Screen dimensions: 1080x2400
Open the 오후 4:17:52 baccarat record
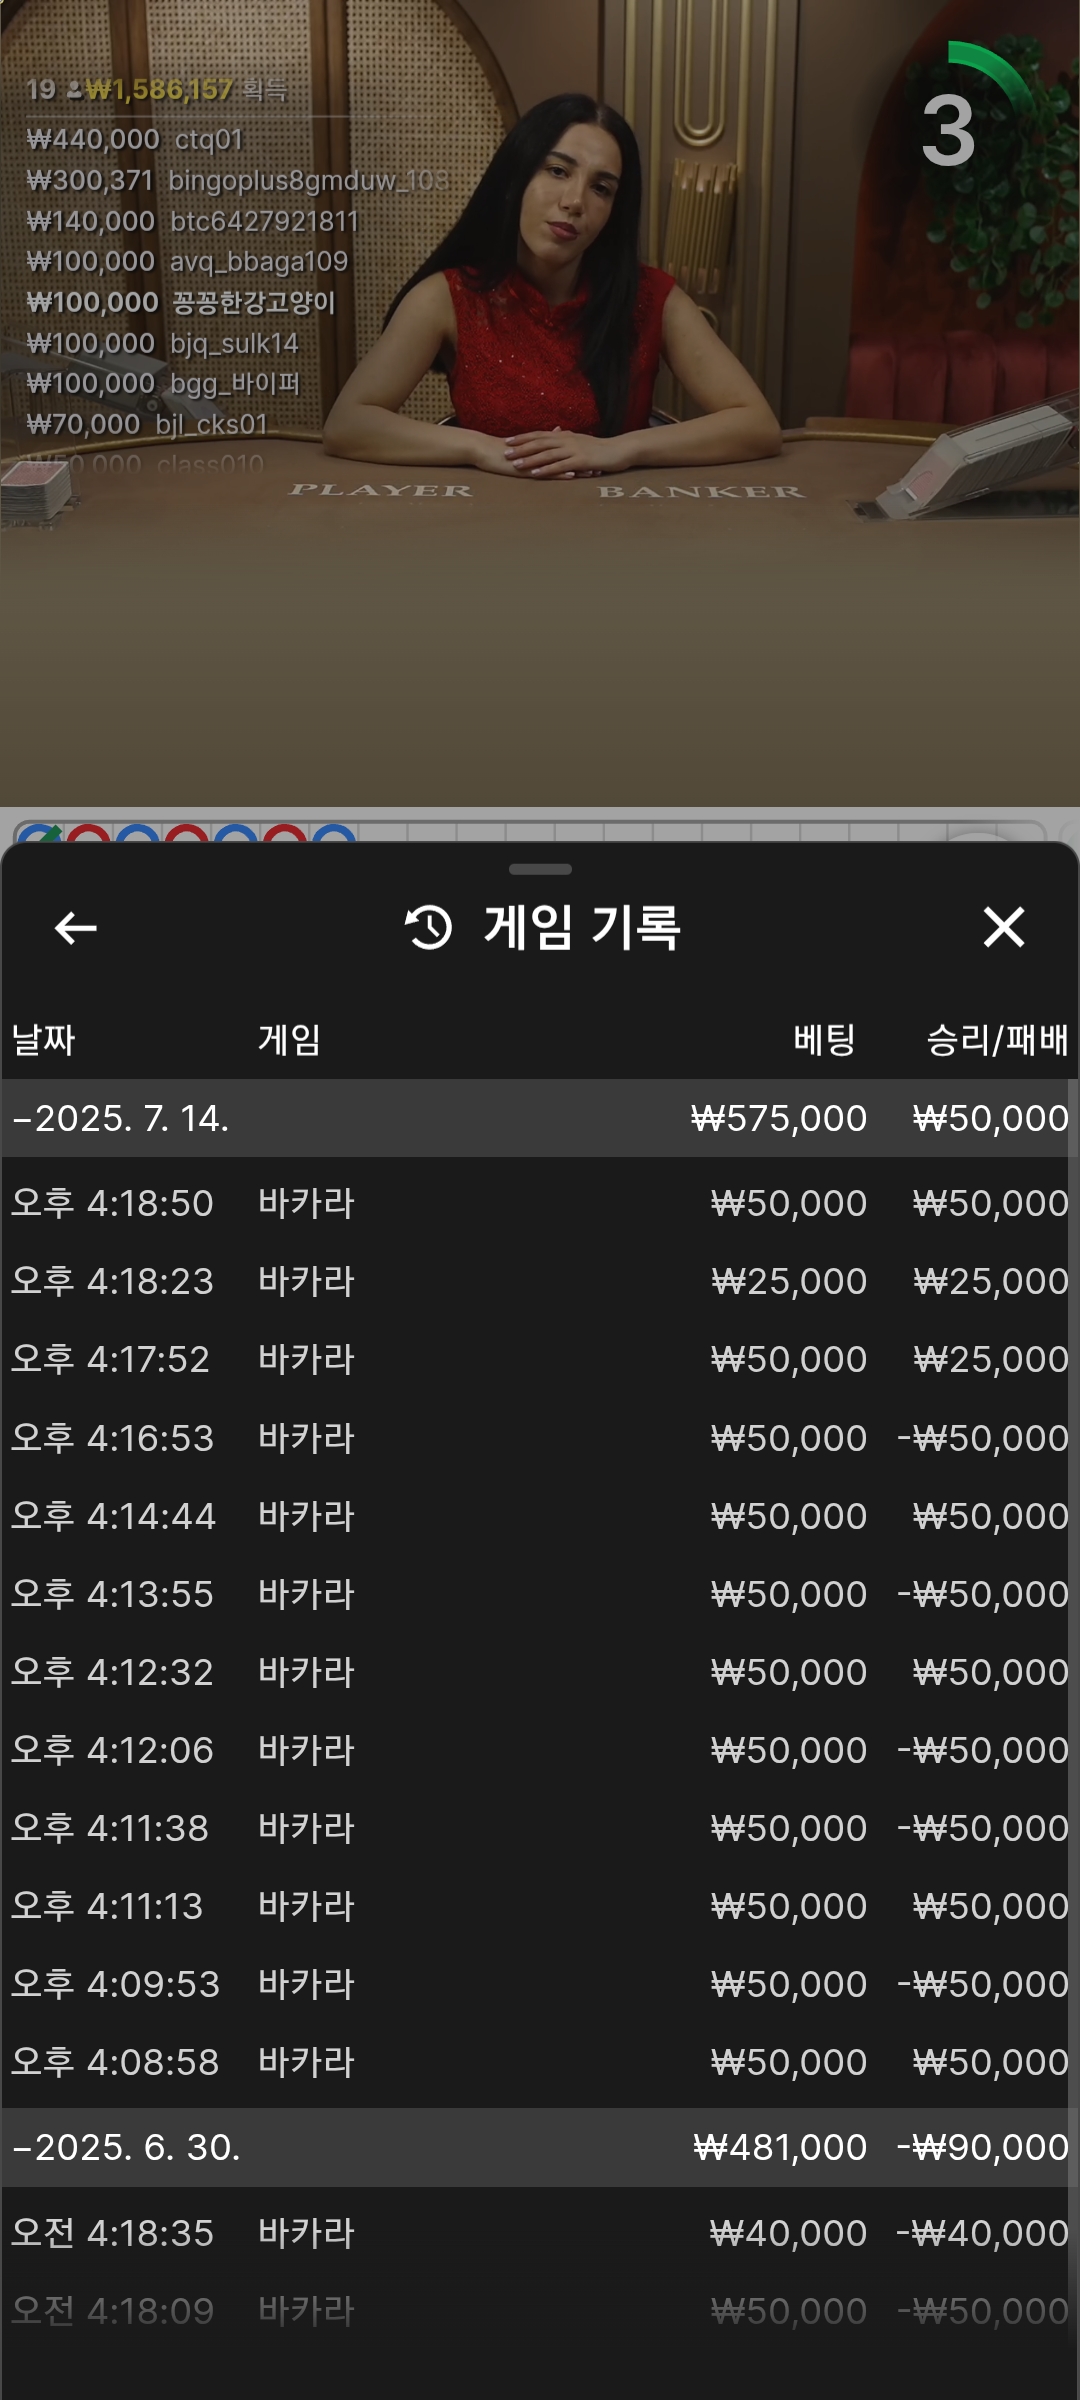pos(540,1358)
